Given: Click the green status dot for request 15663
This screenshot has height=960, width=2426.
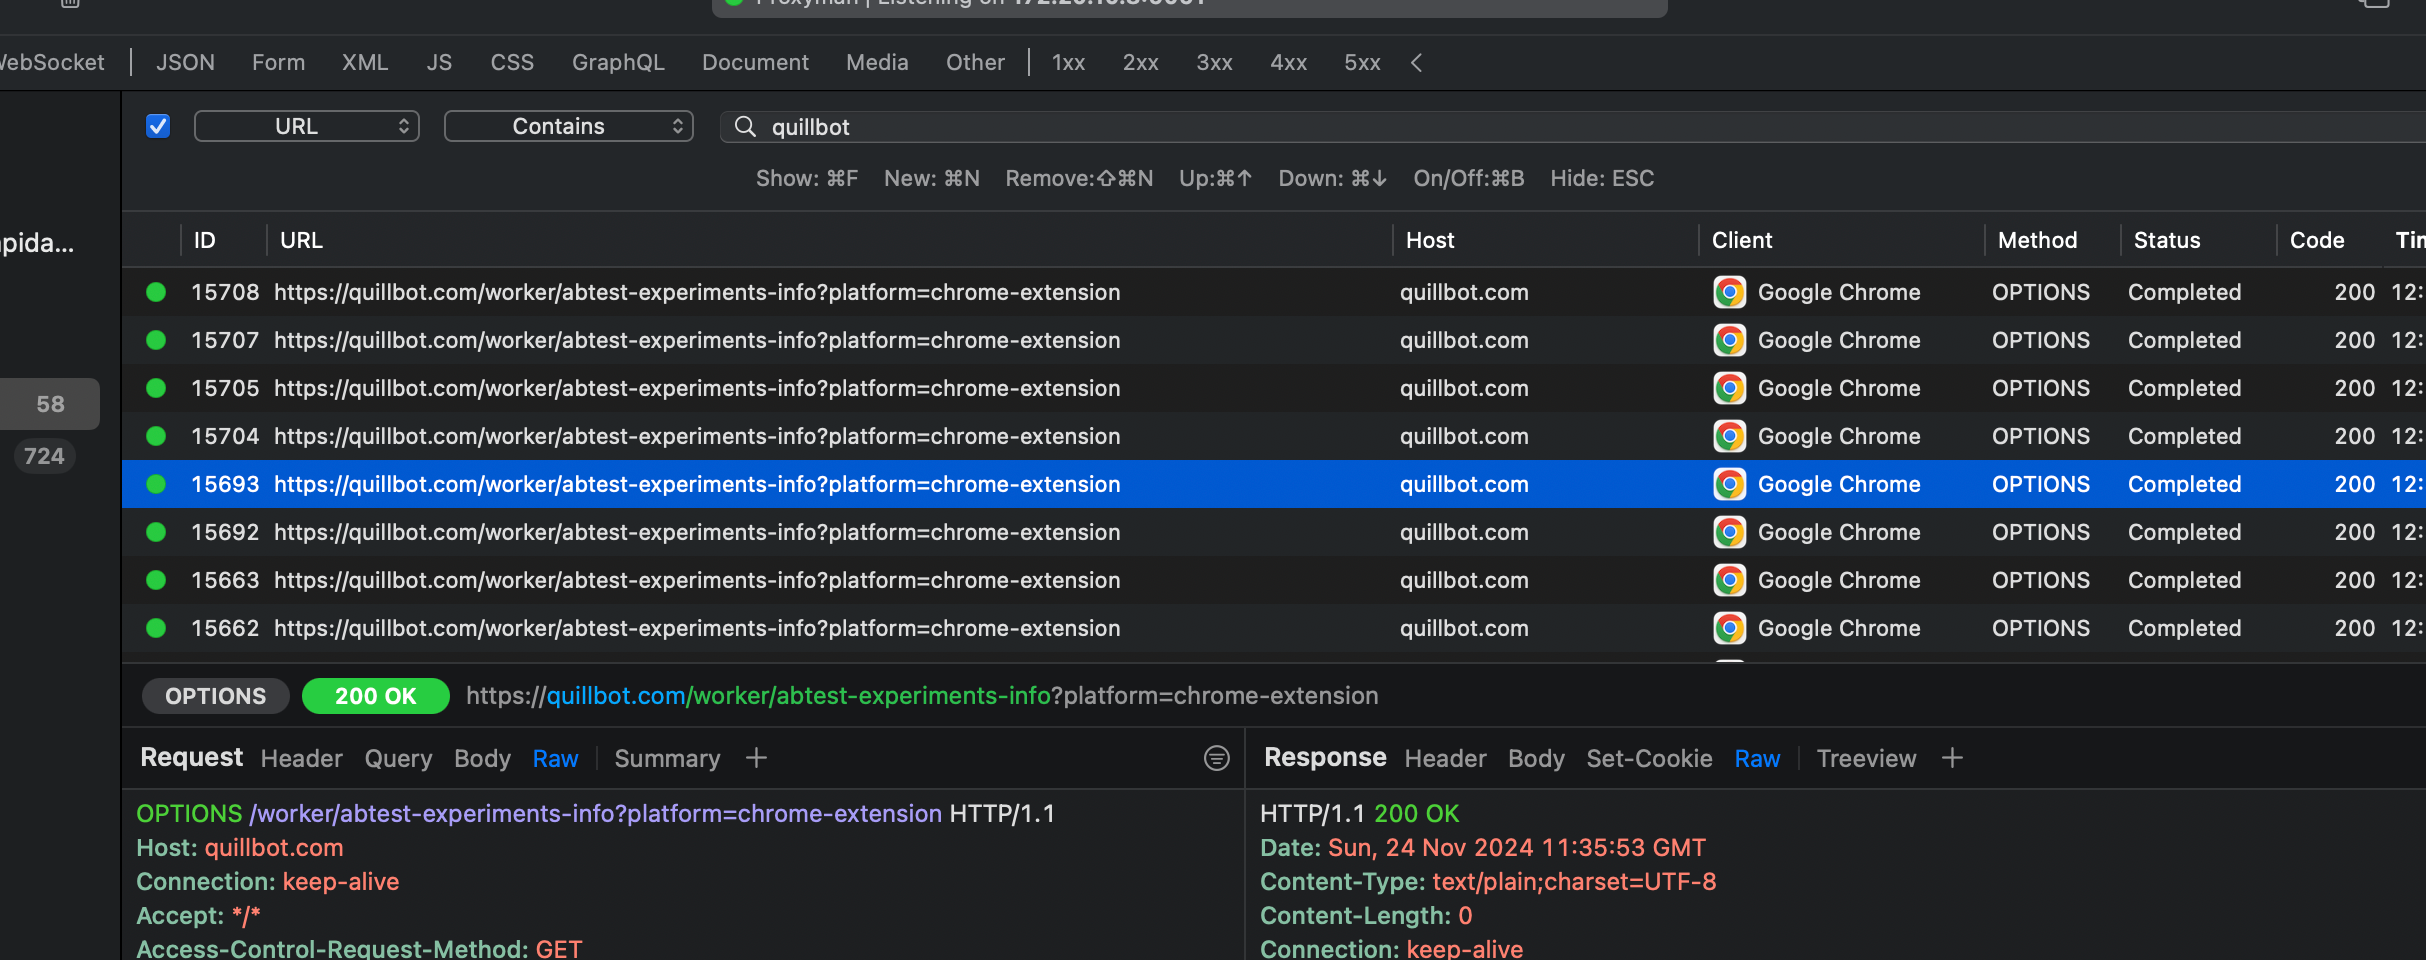Looking at the screenshot, I should pyautogui.click(x=156, y=580).
